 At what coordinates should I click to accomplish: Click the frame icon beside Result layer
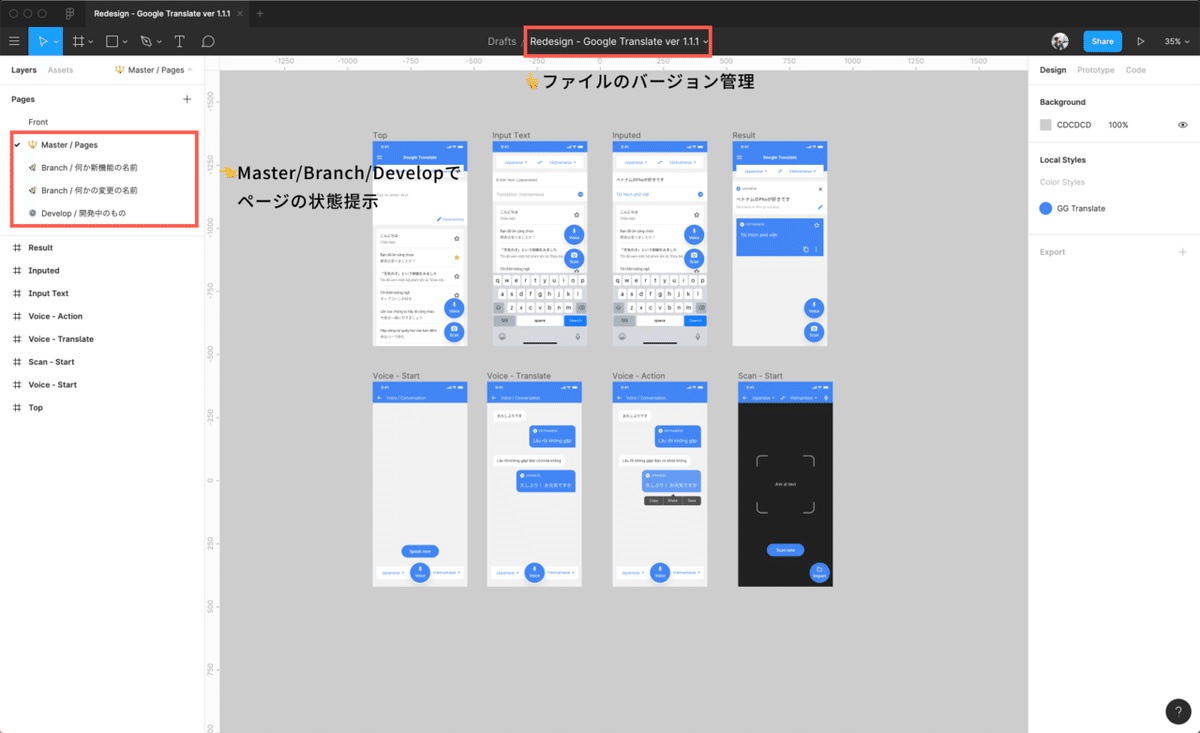point(16,247)
